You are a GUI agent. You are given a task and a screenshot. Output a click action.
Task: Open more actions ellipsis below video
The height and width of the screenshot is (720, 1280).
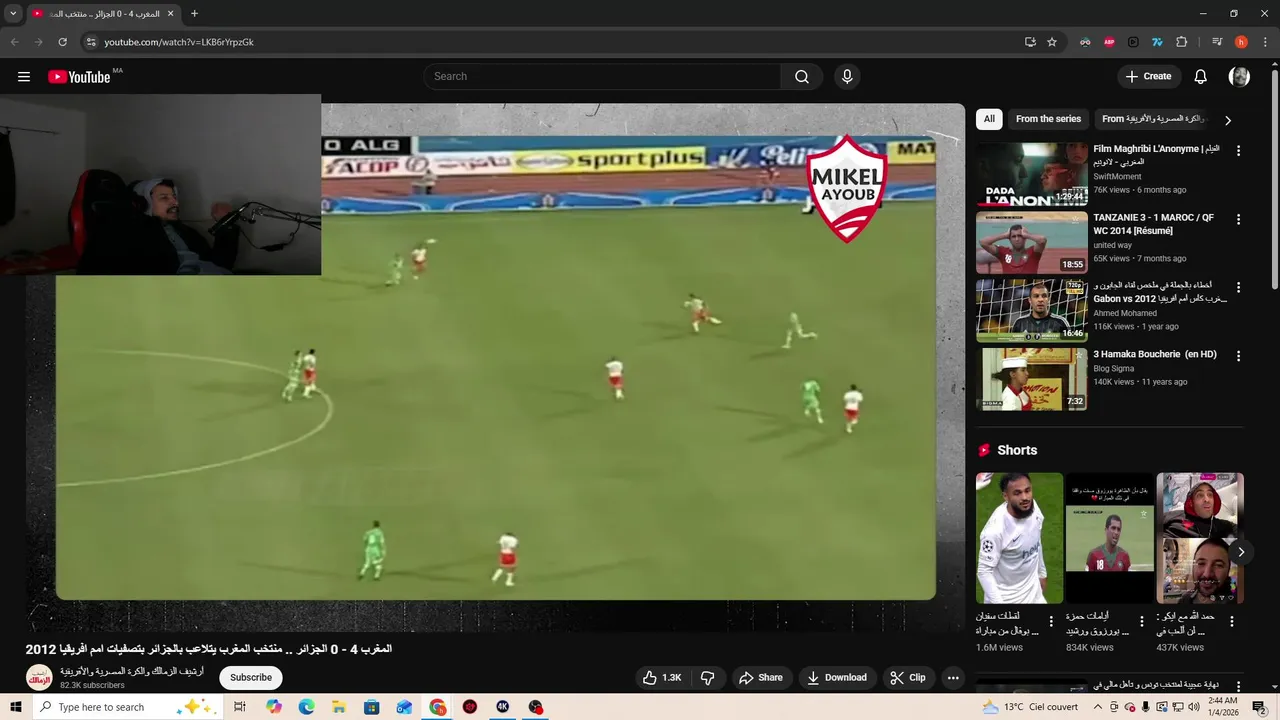point(953,678)
